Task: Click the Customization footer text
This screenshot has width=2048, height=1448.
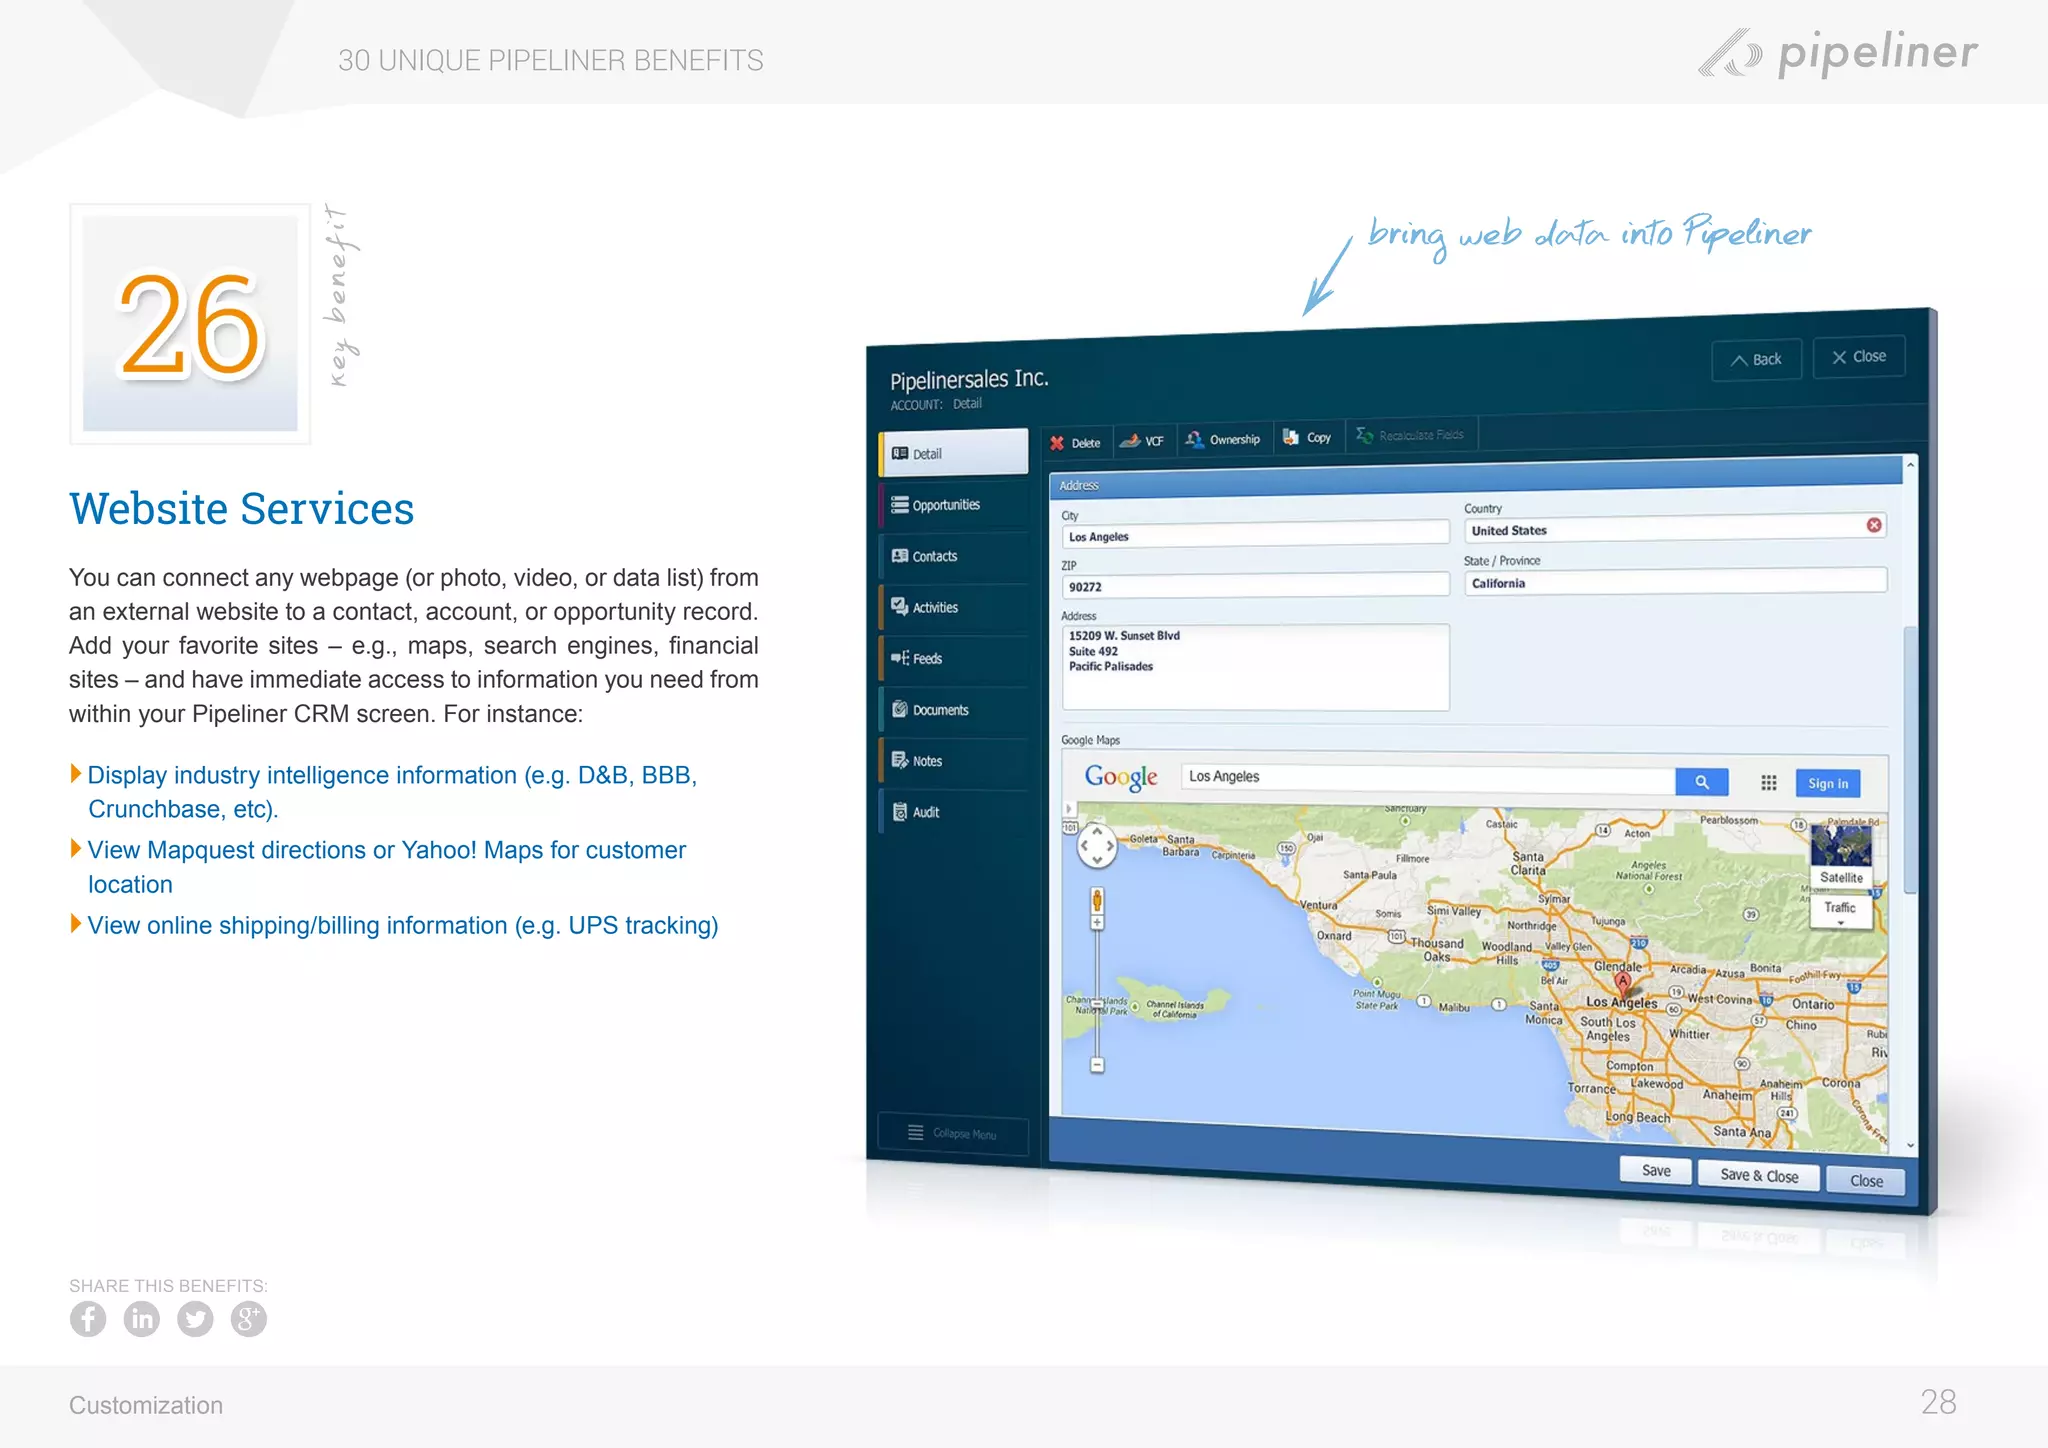Action: coord(146,1405)
